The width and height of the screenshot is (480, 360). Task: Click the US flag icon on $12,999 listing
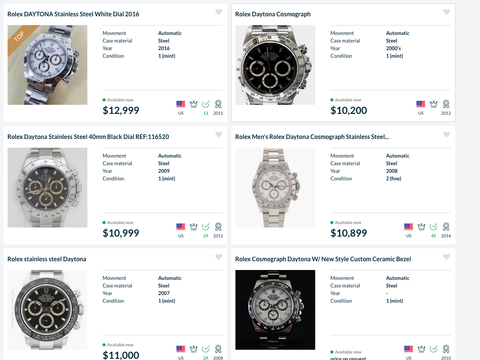coord(181,104)
